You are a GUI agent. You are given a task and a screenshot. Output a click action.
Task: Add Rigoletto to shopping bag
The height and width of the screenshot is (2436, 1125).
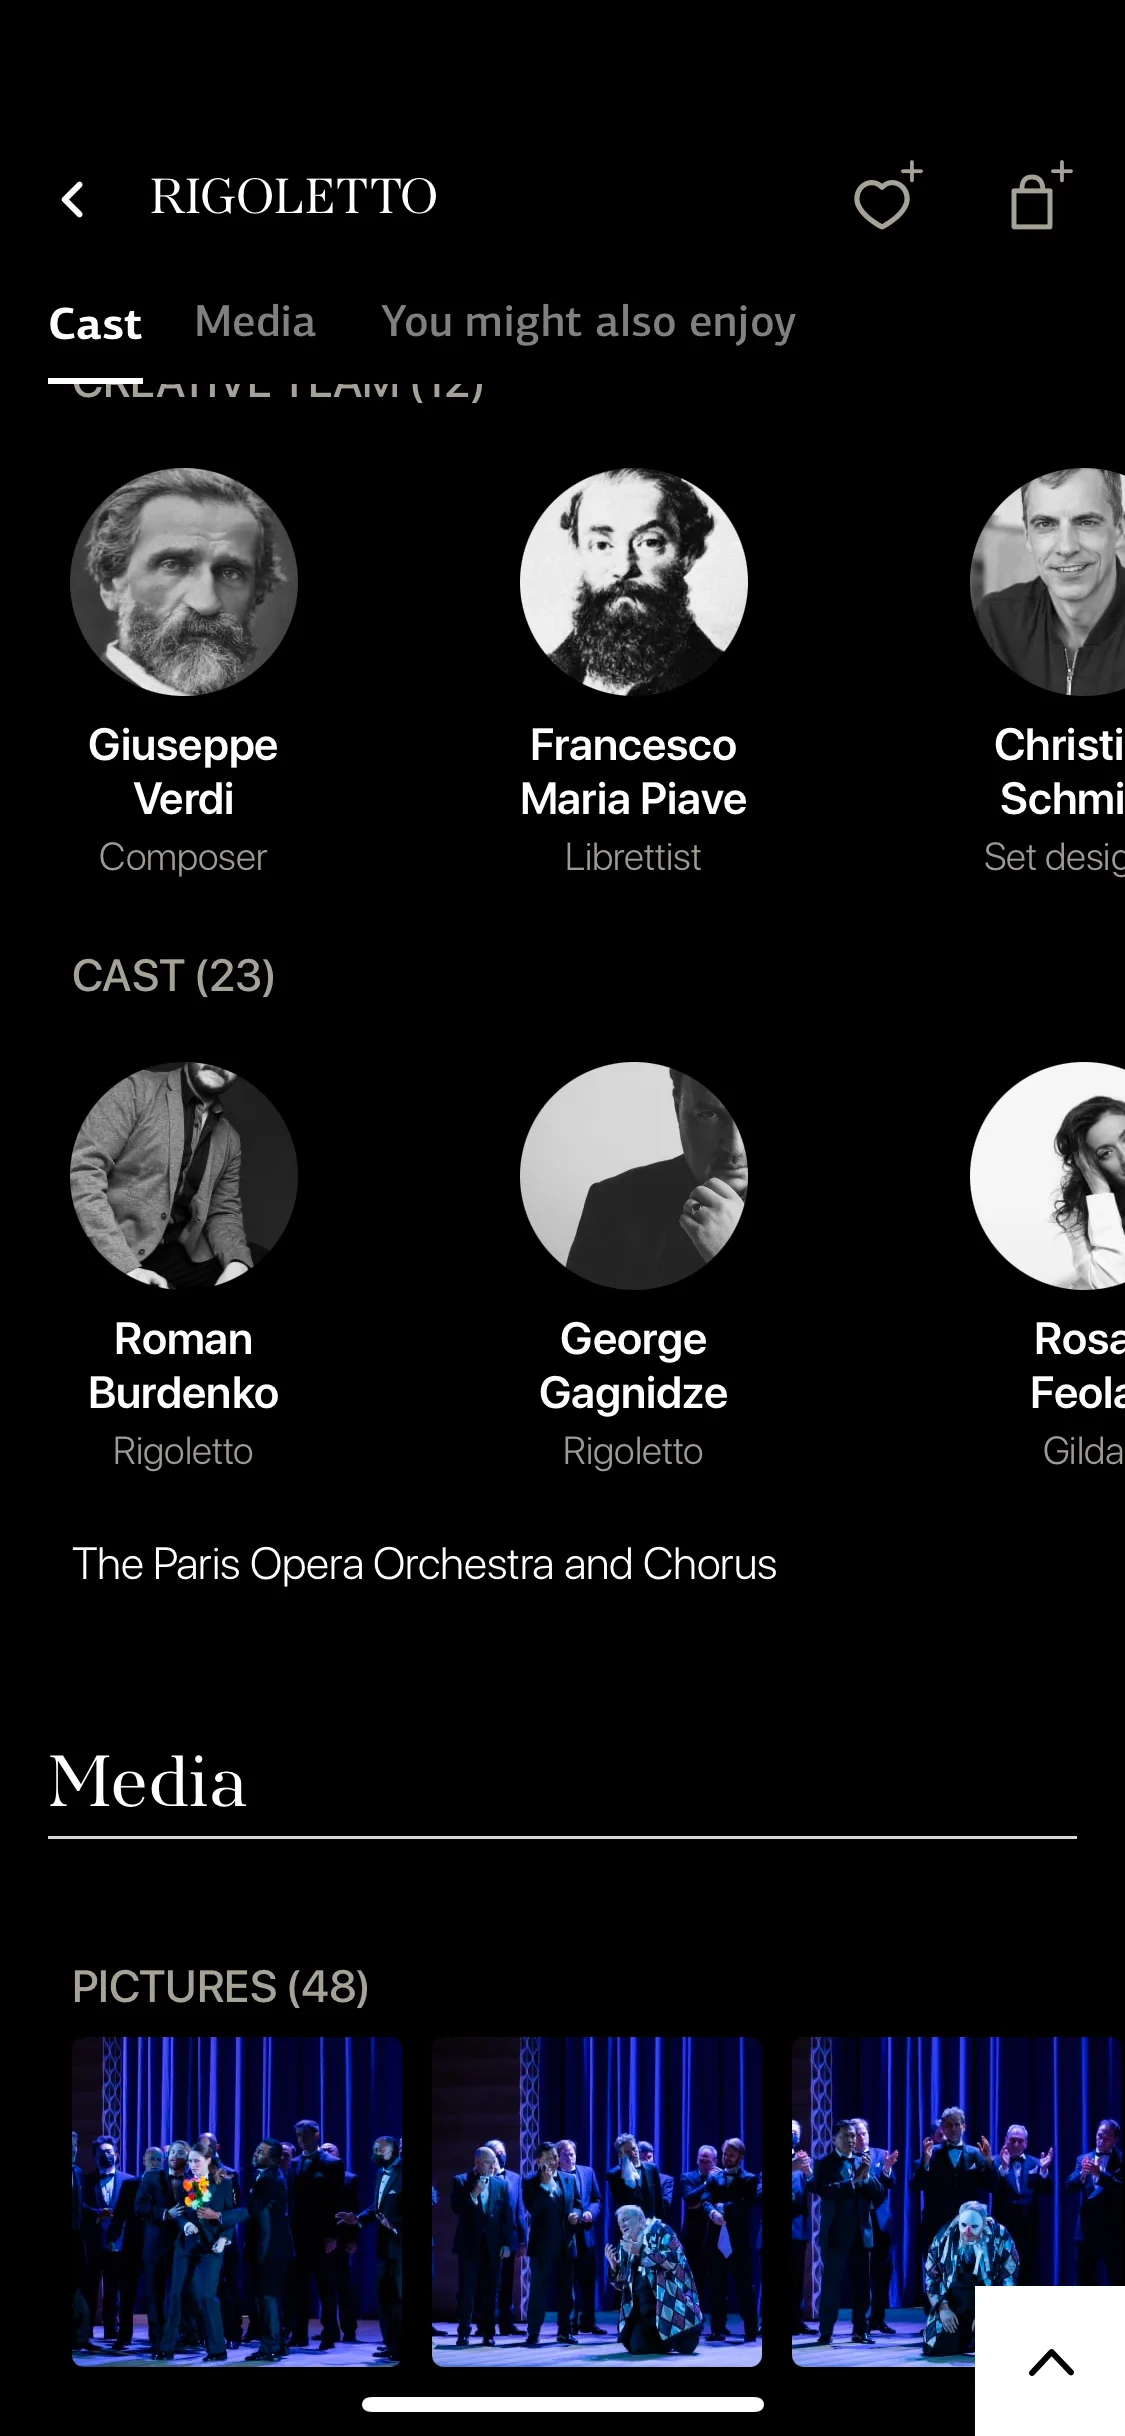pyautogui.click(x=1040, y=196)
